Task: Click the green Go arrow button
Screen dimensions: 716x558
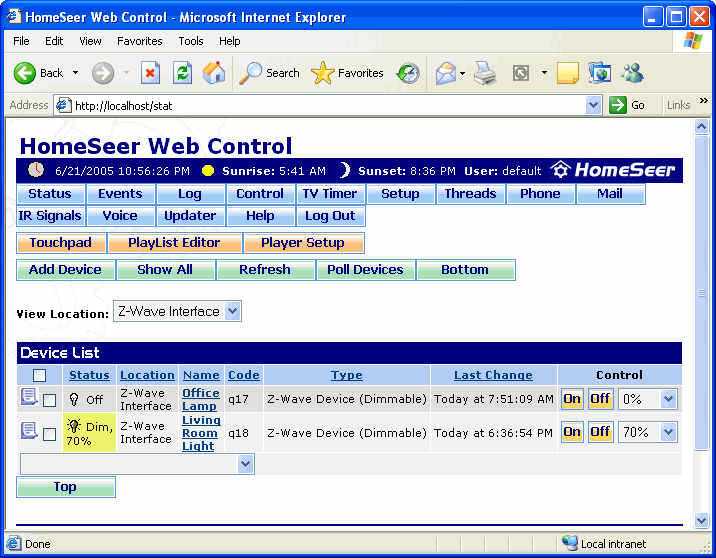Action: (x=617, y=105)
